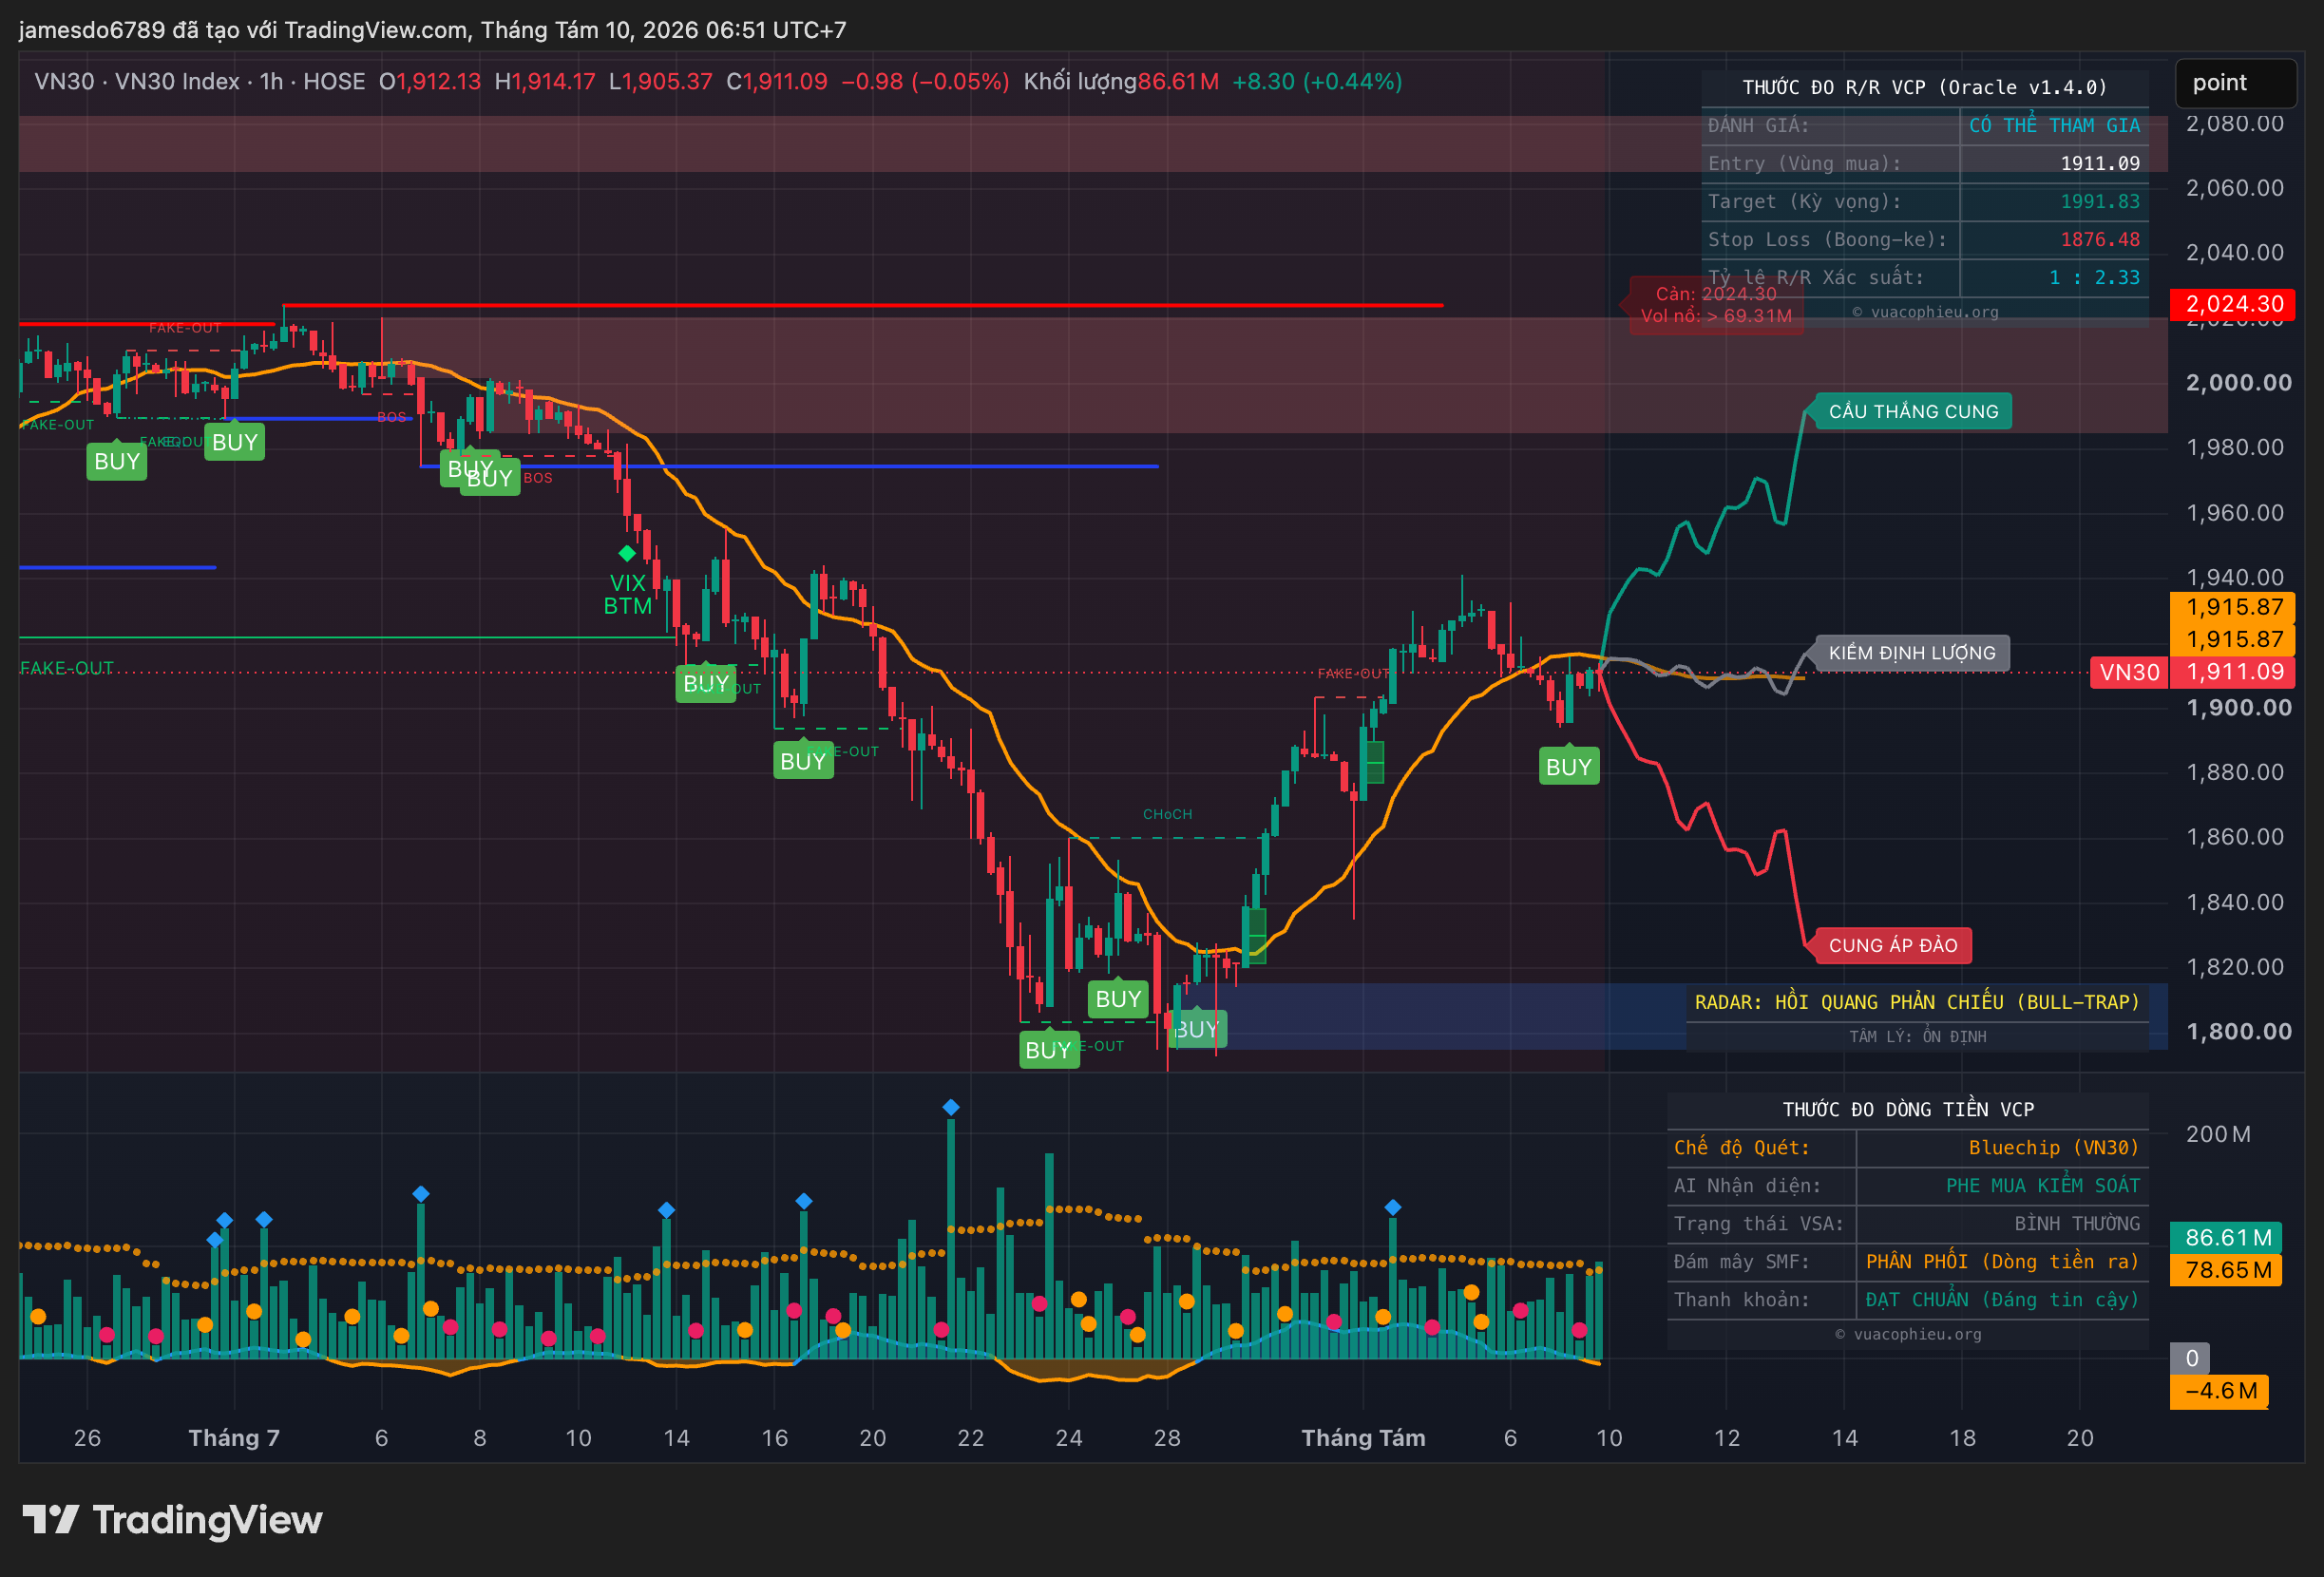
Task: Open the vuacophieu.org link in R/R table
Action: coord(1925,312)
